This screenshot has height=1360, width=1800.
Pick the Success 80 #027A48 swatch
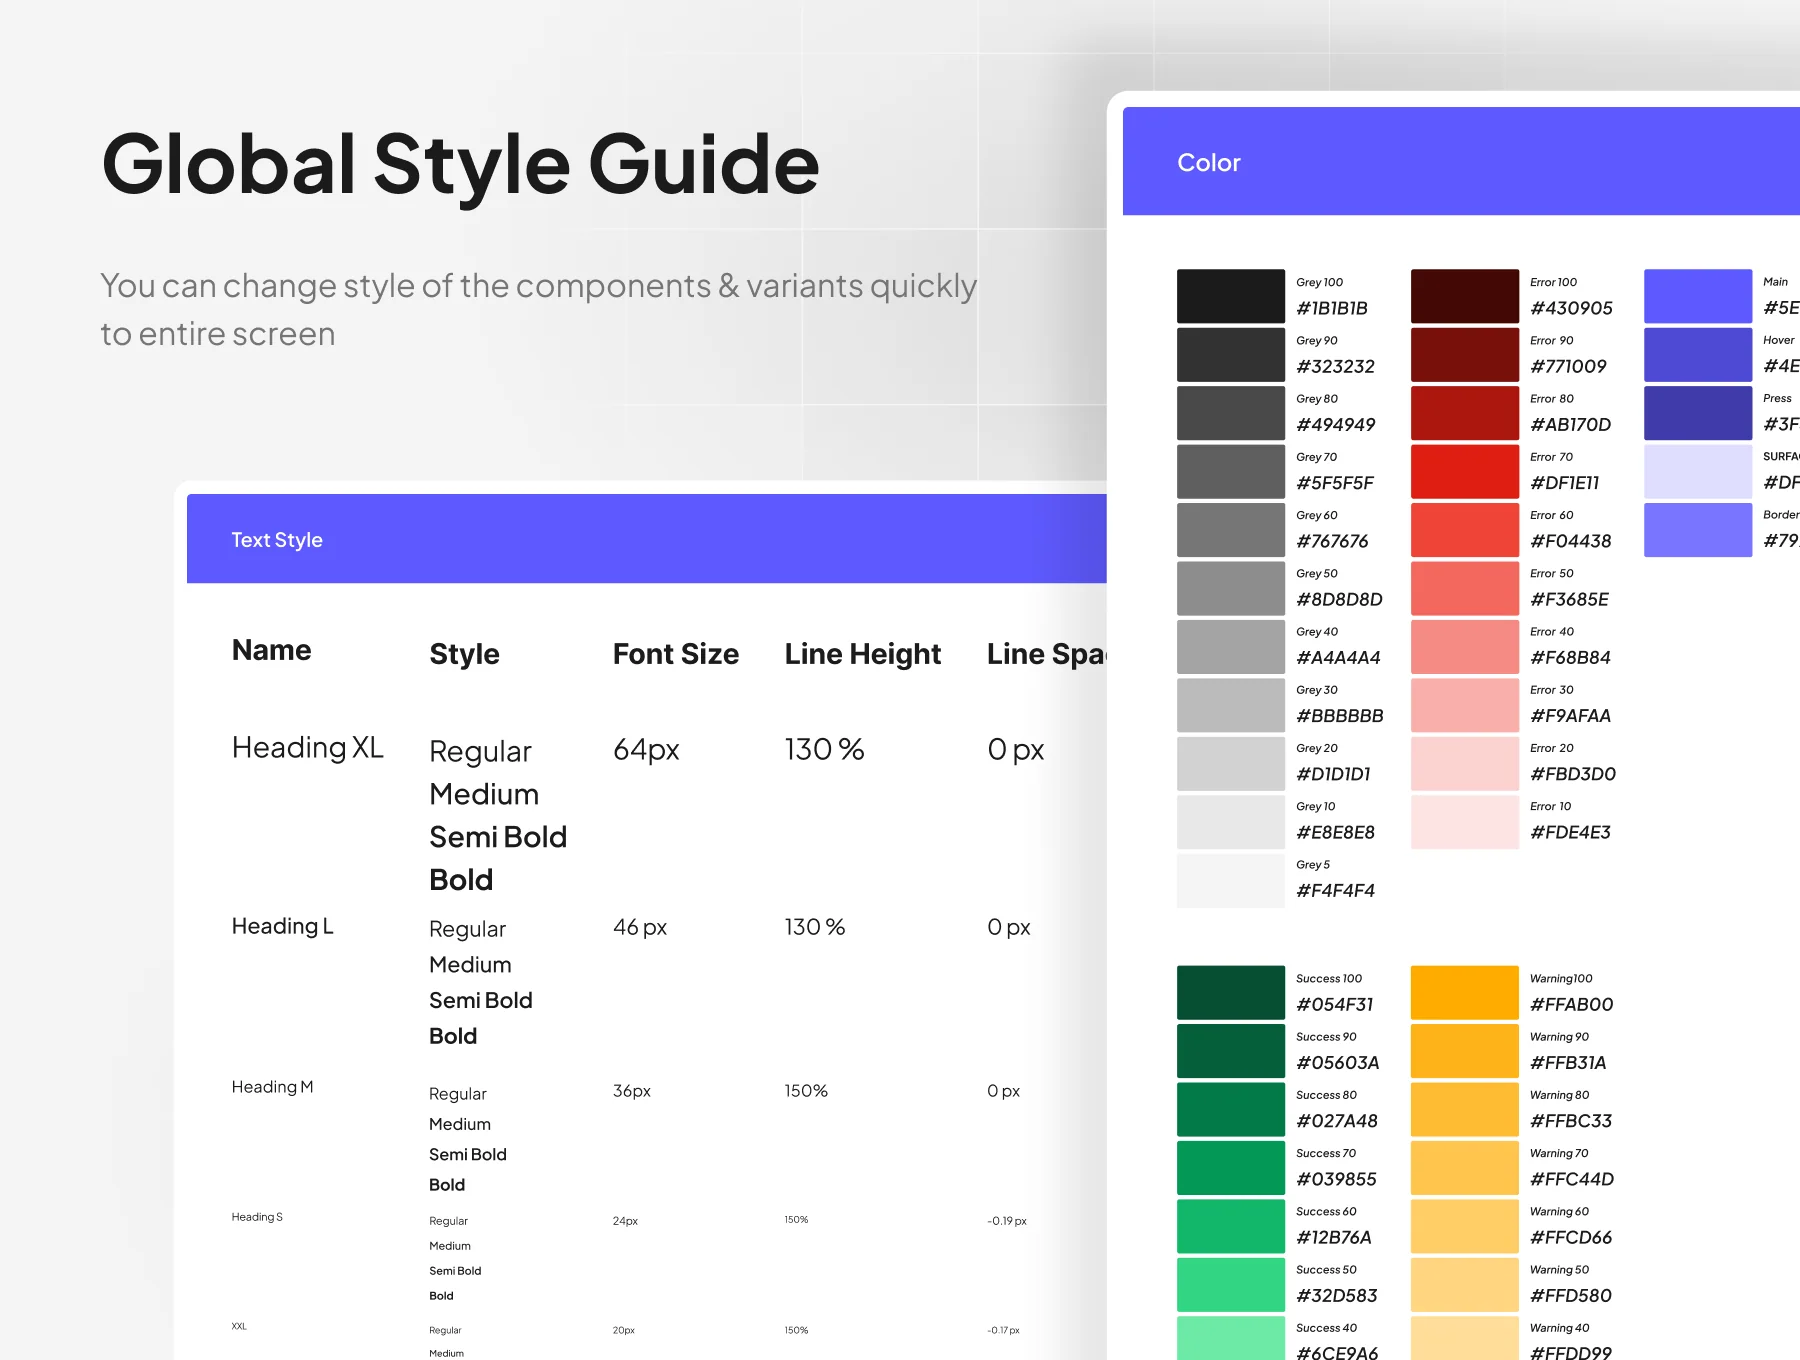pos(1230,1109)
